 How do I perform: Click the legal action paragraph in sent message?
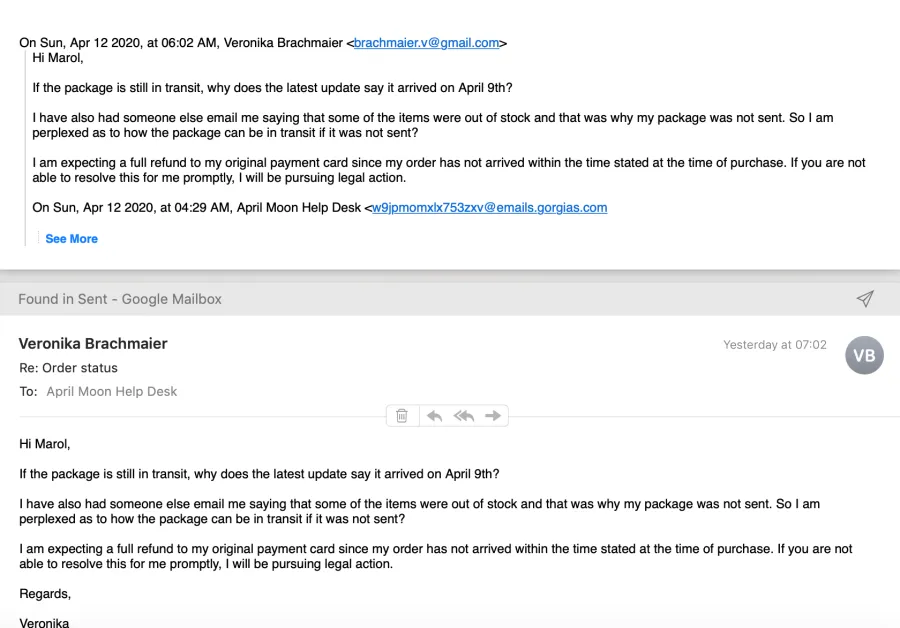(436, 556)
